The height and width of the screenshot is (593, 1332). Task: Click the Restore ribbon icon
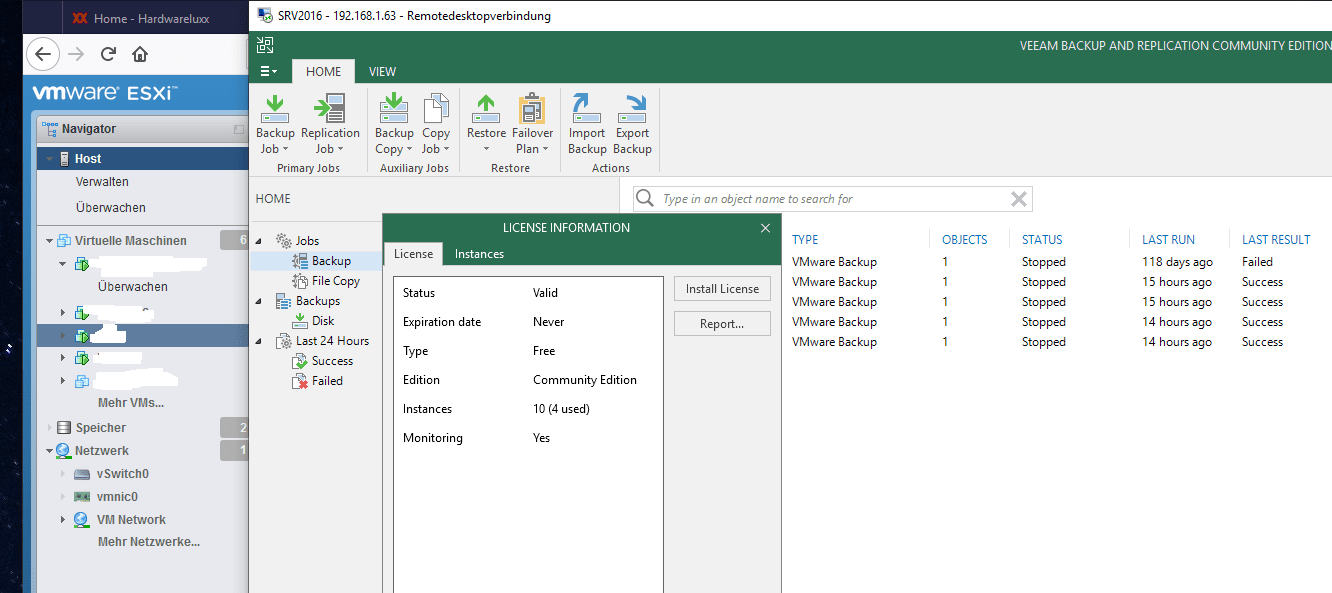point(486,110)
